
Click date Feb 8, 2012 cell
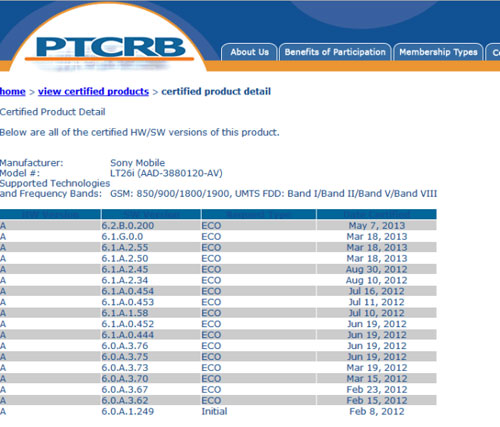coord(377,411)
